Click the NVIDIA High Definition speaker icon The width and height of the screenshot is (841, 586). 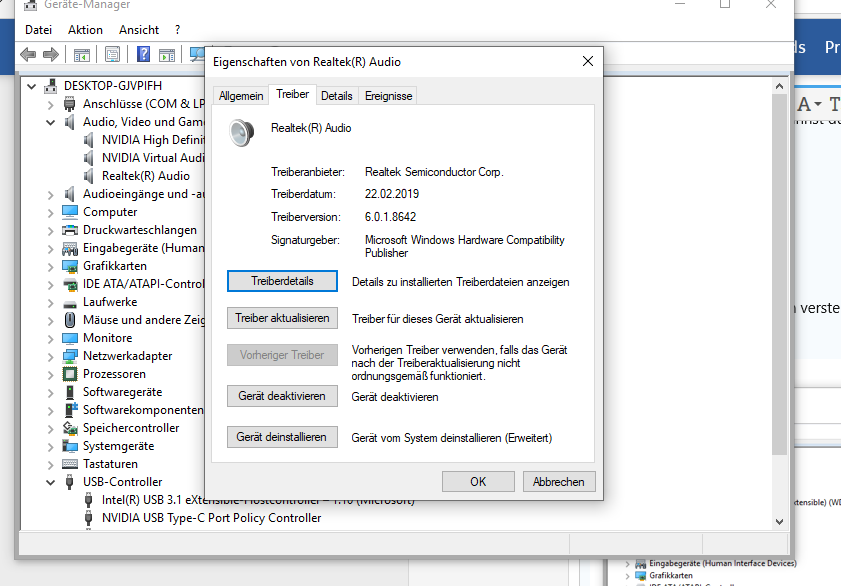pyautogui.click(x=89, y=140)
